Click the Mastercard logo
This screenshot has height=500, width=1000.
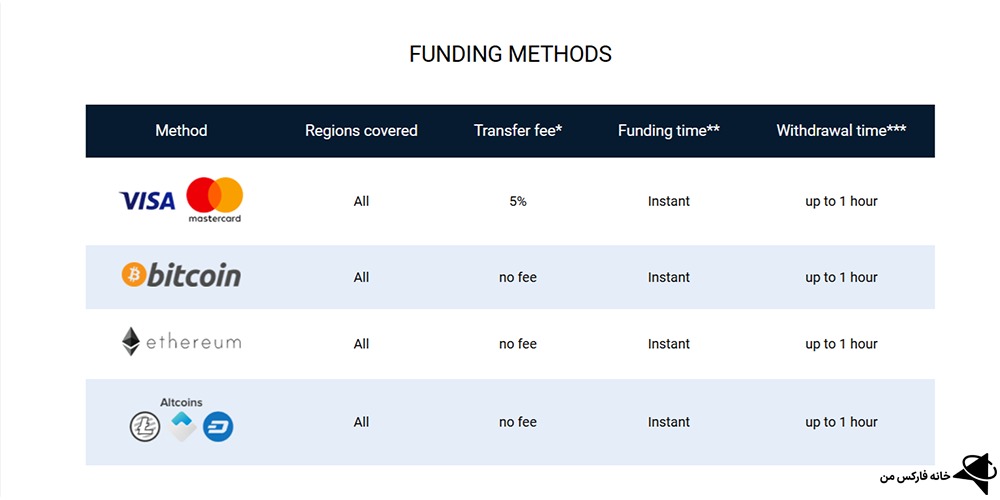click(x=215, y=199)
